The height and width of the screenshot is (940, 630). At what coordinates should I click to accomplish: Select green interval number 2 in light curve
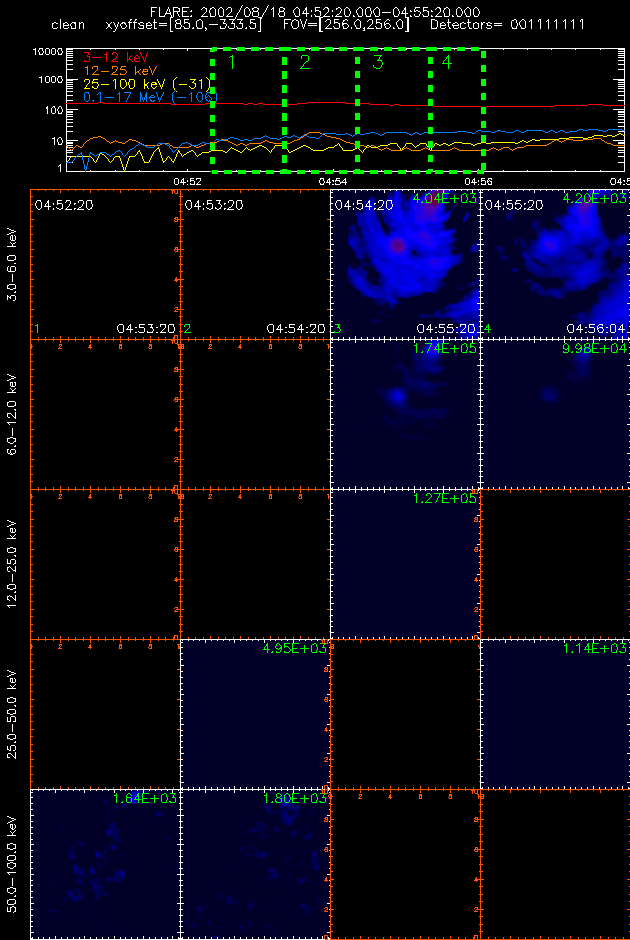(x=305, y=62)
